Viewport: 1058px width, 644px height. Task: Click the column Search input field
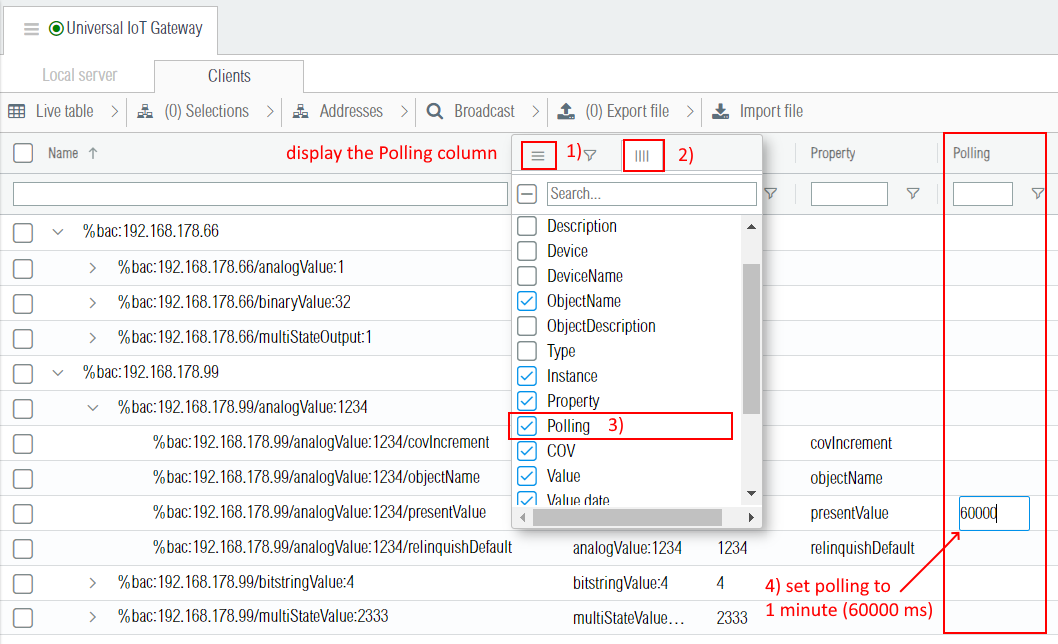click(x=651, y=193)
